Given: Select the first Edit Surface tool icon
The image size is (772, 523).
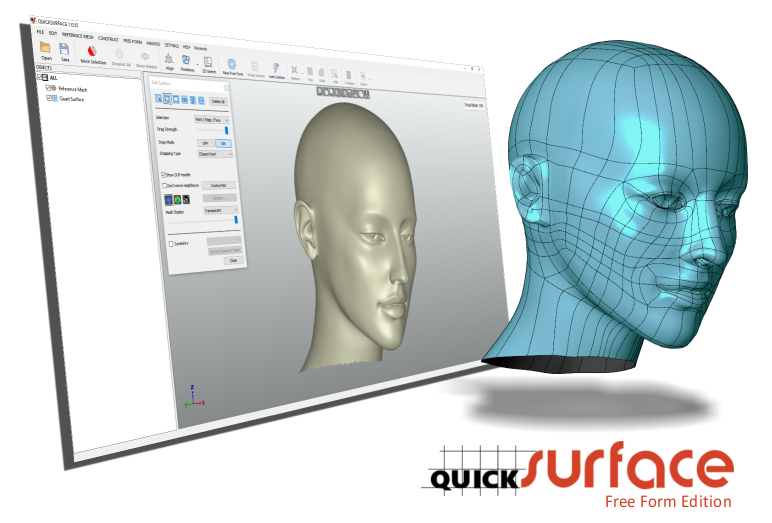Looking at the screenshot, I should [x=159, y=98].
